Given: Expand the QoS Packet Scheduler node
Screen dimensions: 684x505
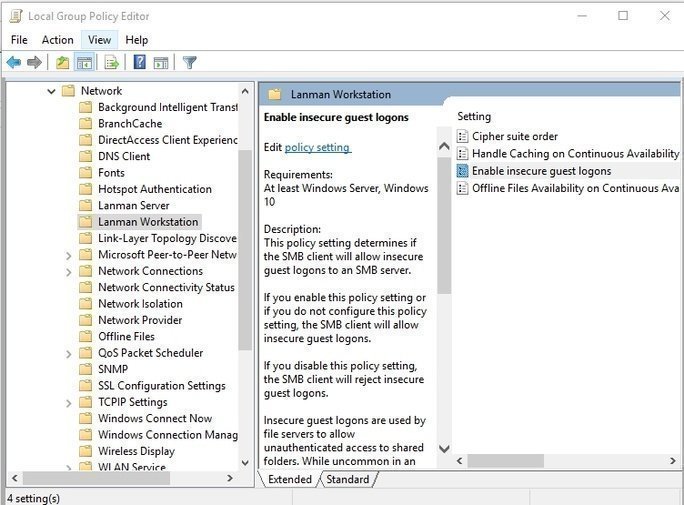Looking at the screenshot, I should pyautogui.click(x=68, y=354).
